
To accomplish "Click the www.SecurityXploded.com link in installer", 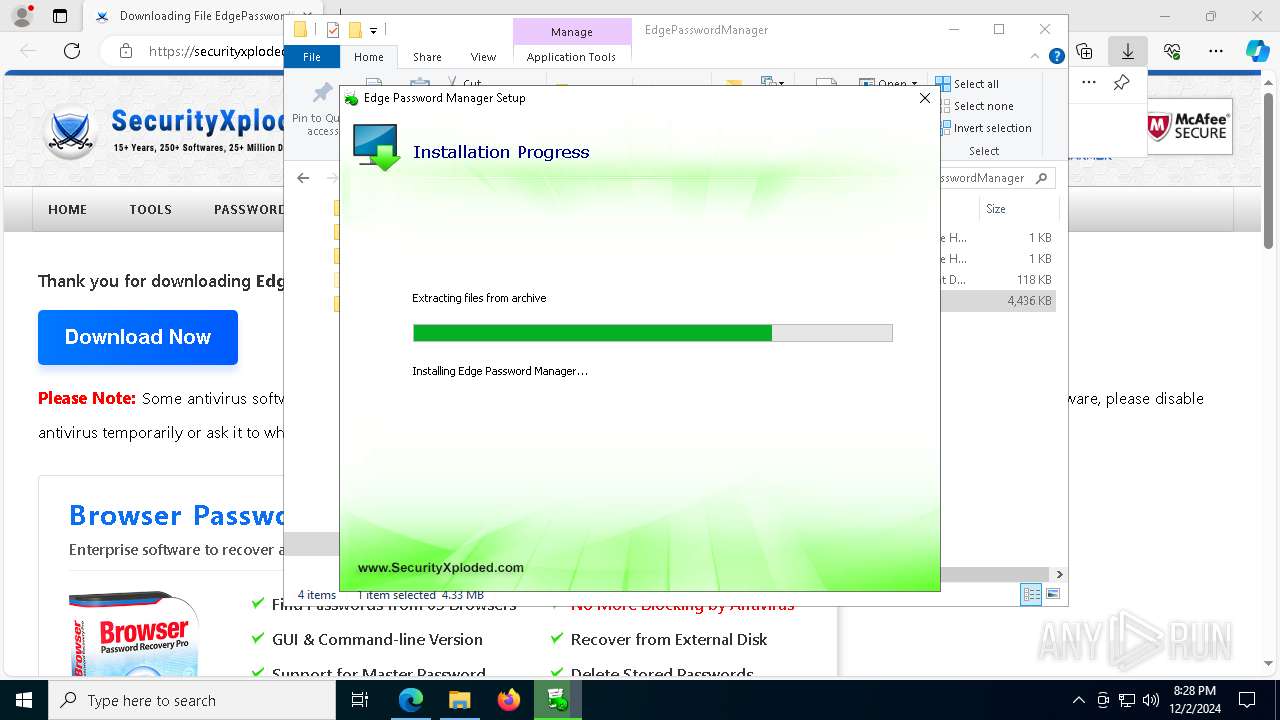I will click(441, 568).
